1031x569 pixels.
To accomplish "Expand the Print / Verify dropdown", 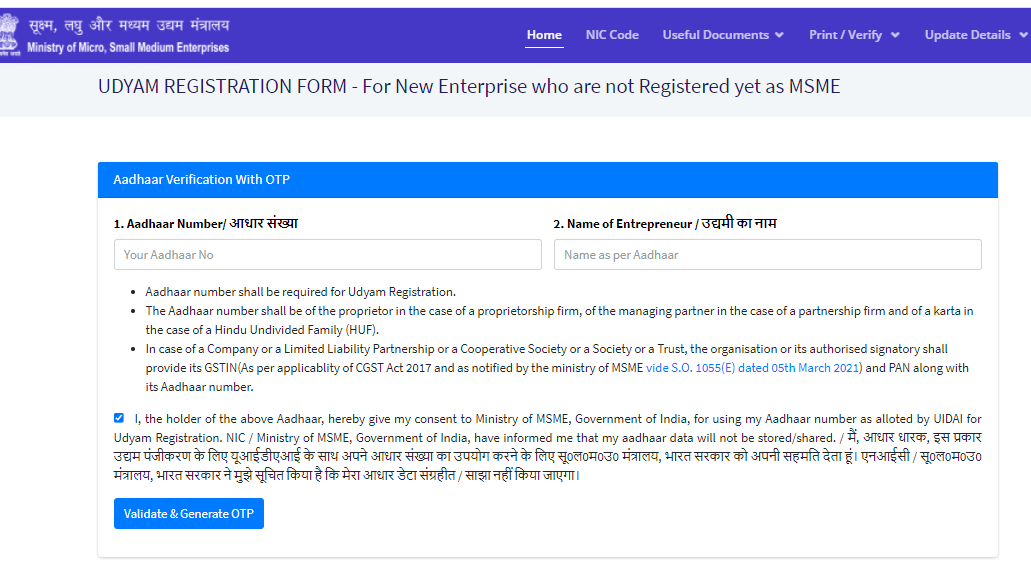I will 846,35.
